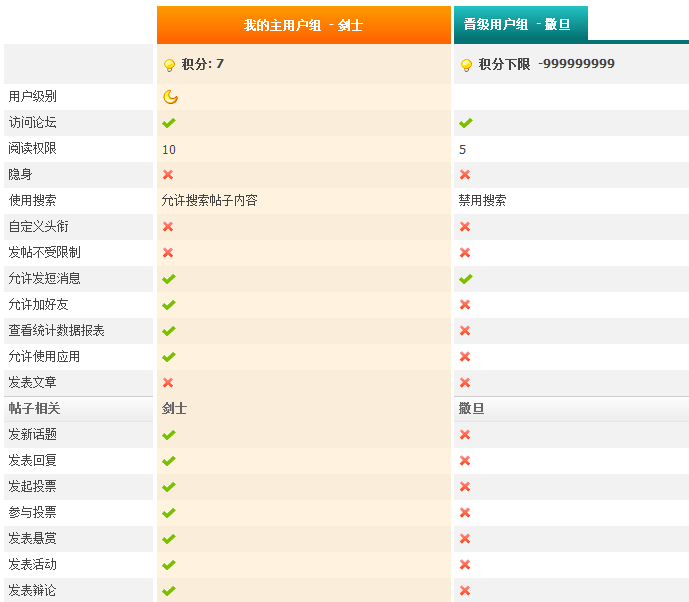Click 剑士 green check in 发新话题 row

click(169, 435)
